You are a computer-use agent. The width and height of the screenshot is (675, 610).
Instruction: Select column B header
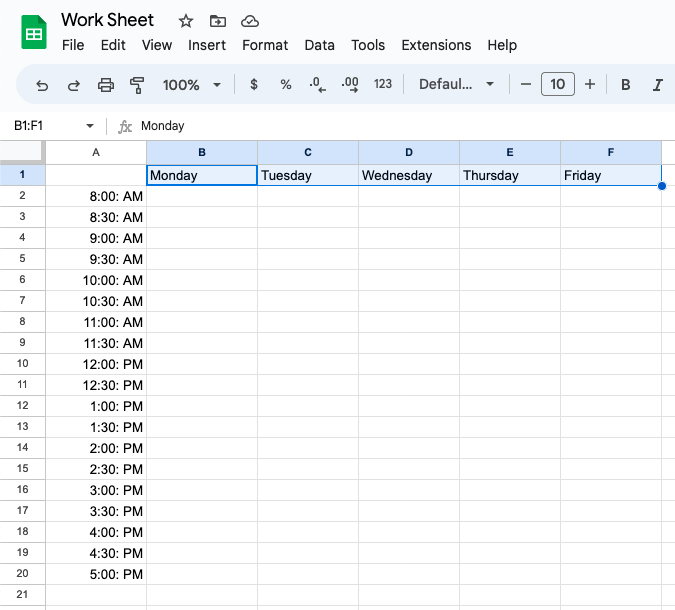click(x=202, y=152)
